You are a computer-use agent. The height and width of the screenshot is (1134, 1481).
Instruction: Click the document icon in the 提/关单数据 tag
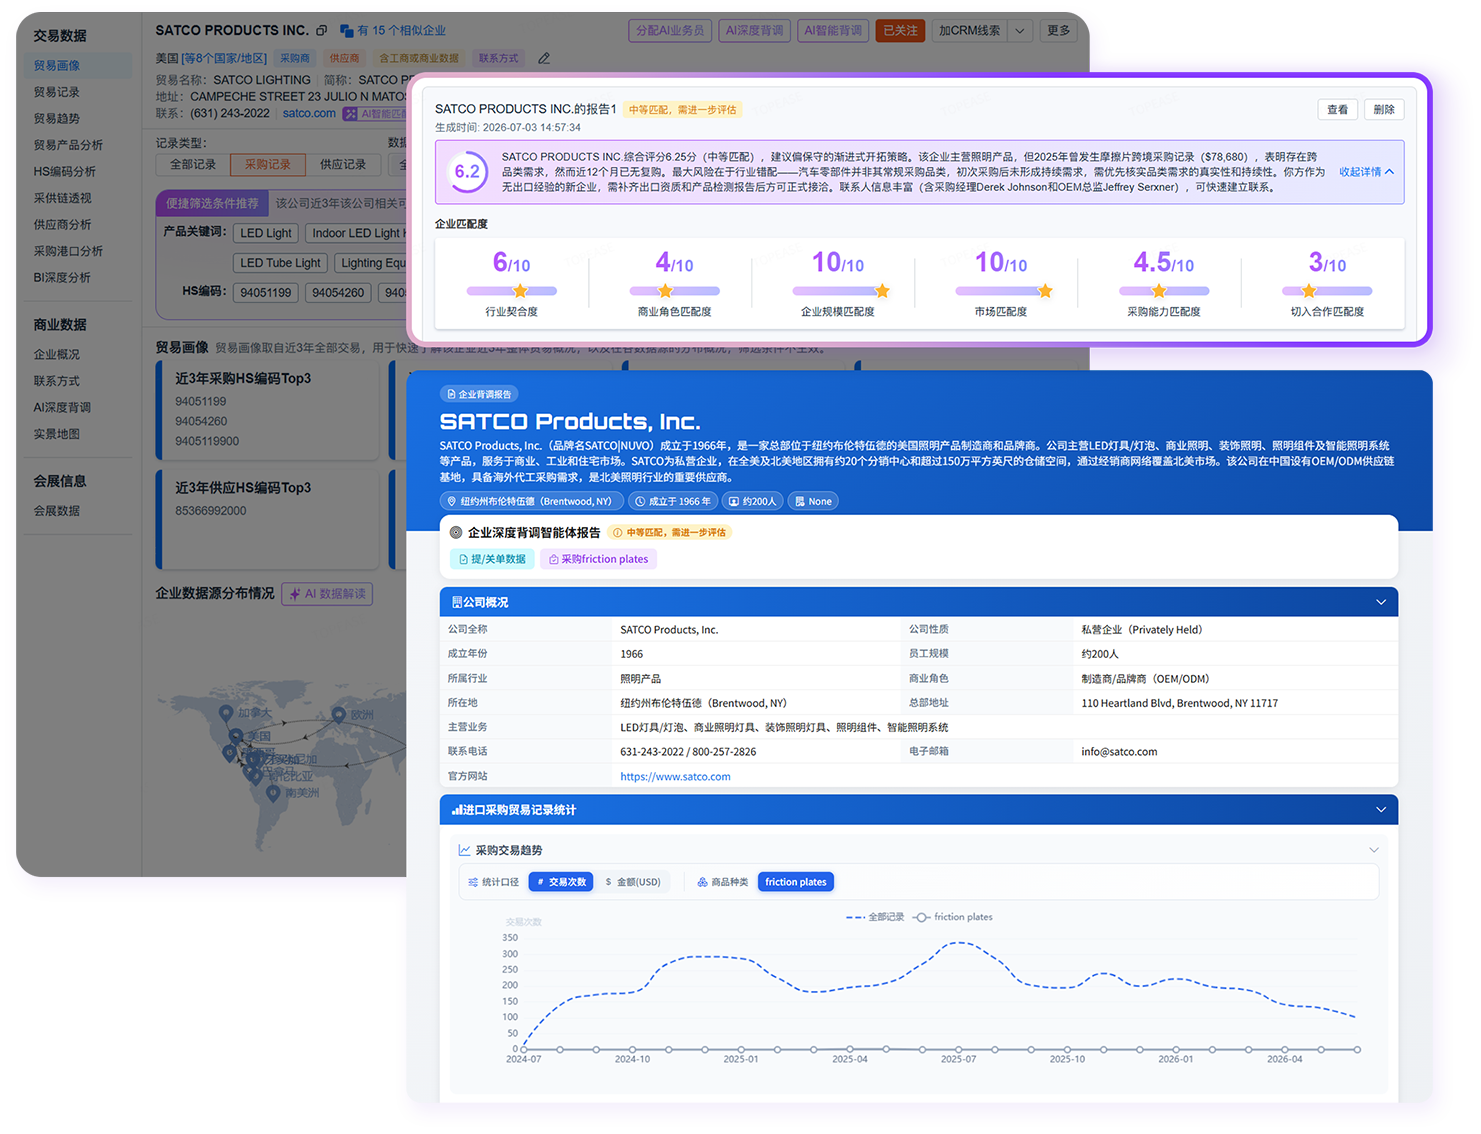463,559
